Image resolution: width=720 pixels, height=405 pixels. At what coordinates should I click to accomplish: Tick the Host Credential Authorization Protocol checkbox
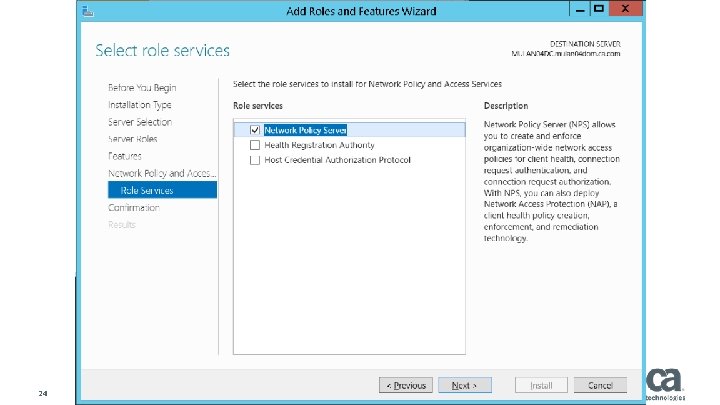(x=255, y=160)
